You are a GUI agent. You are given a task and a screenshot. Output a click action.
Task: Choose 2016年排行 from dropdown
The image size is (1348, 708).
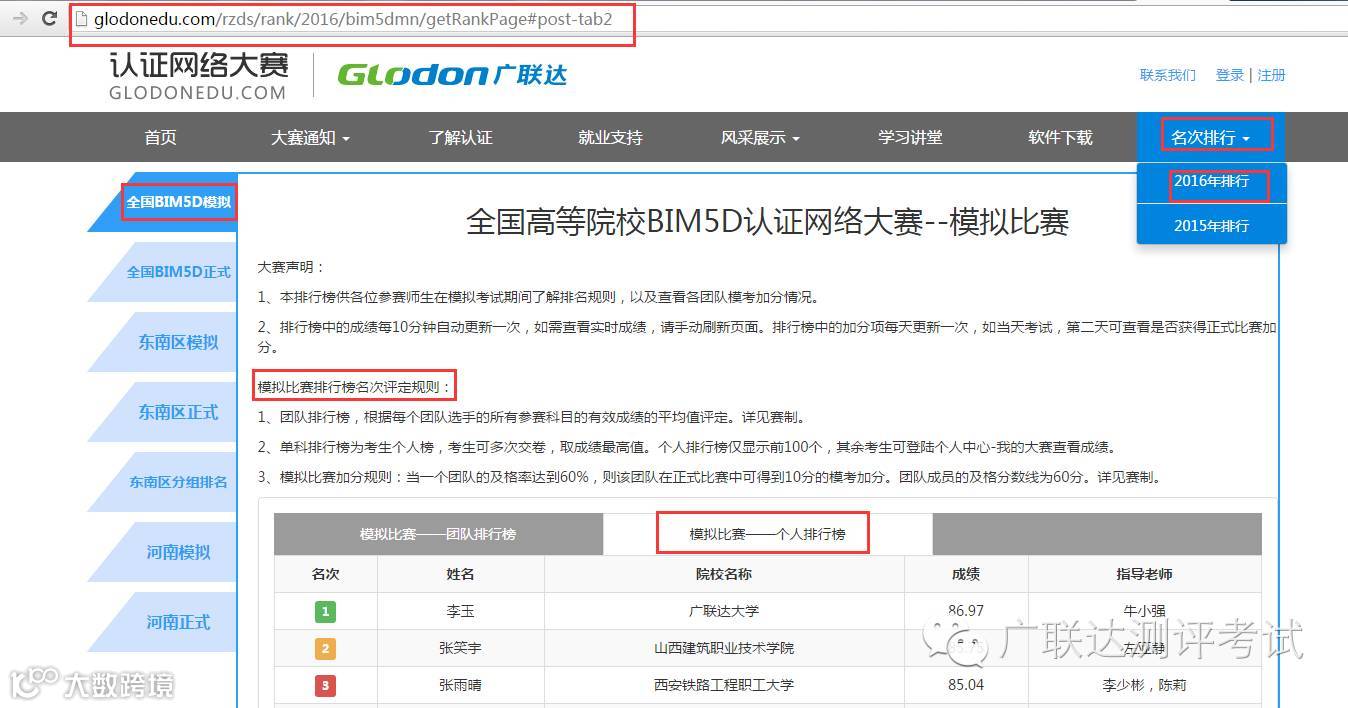tap(1212, 182)
